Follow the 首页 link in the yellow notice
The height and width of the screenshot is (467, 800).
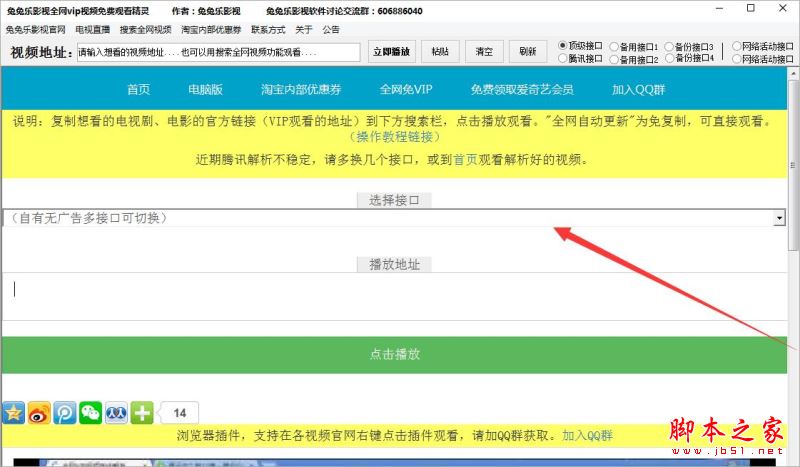(465, 160)
